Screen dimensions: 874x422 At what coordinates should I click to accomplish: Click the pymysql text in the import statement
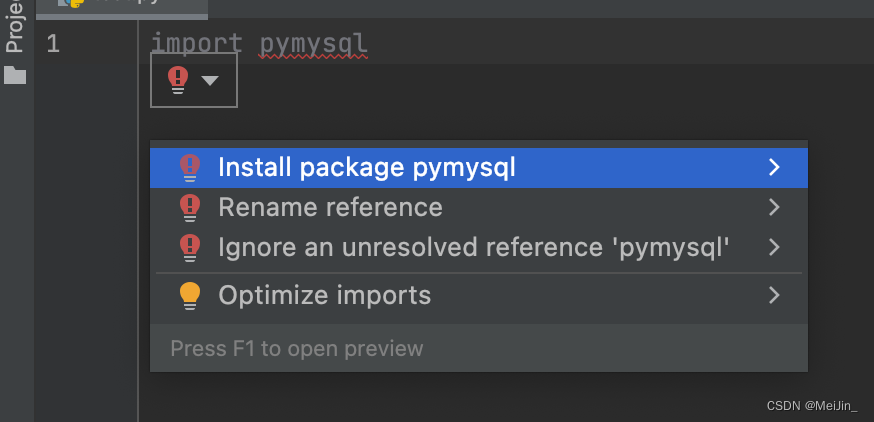[x=313, y=43]
